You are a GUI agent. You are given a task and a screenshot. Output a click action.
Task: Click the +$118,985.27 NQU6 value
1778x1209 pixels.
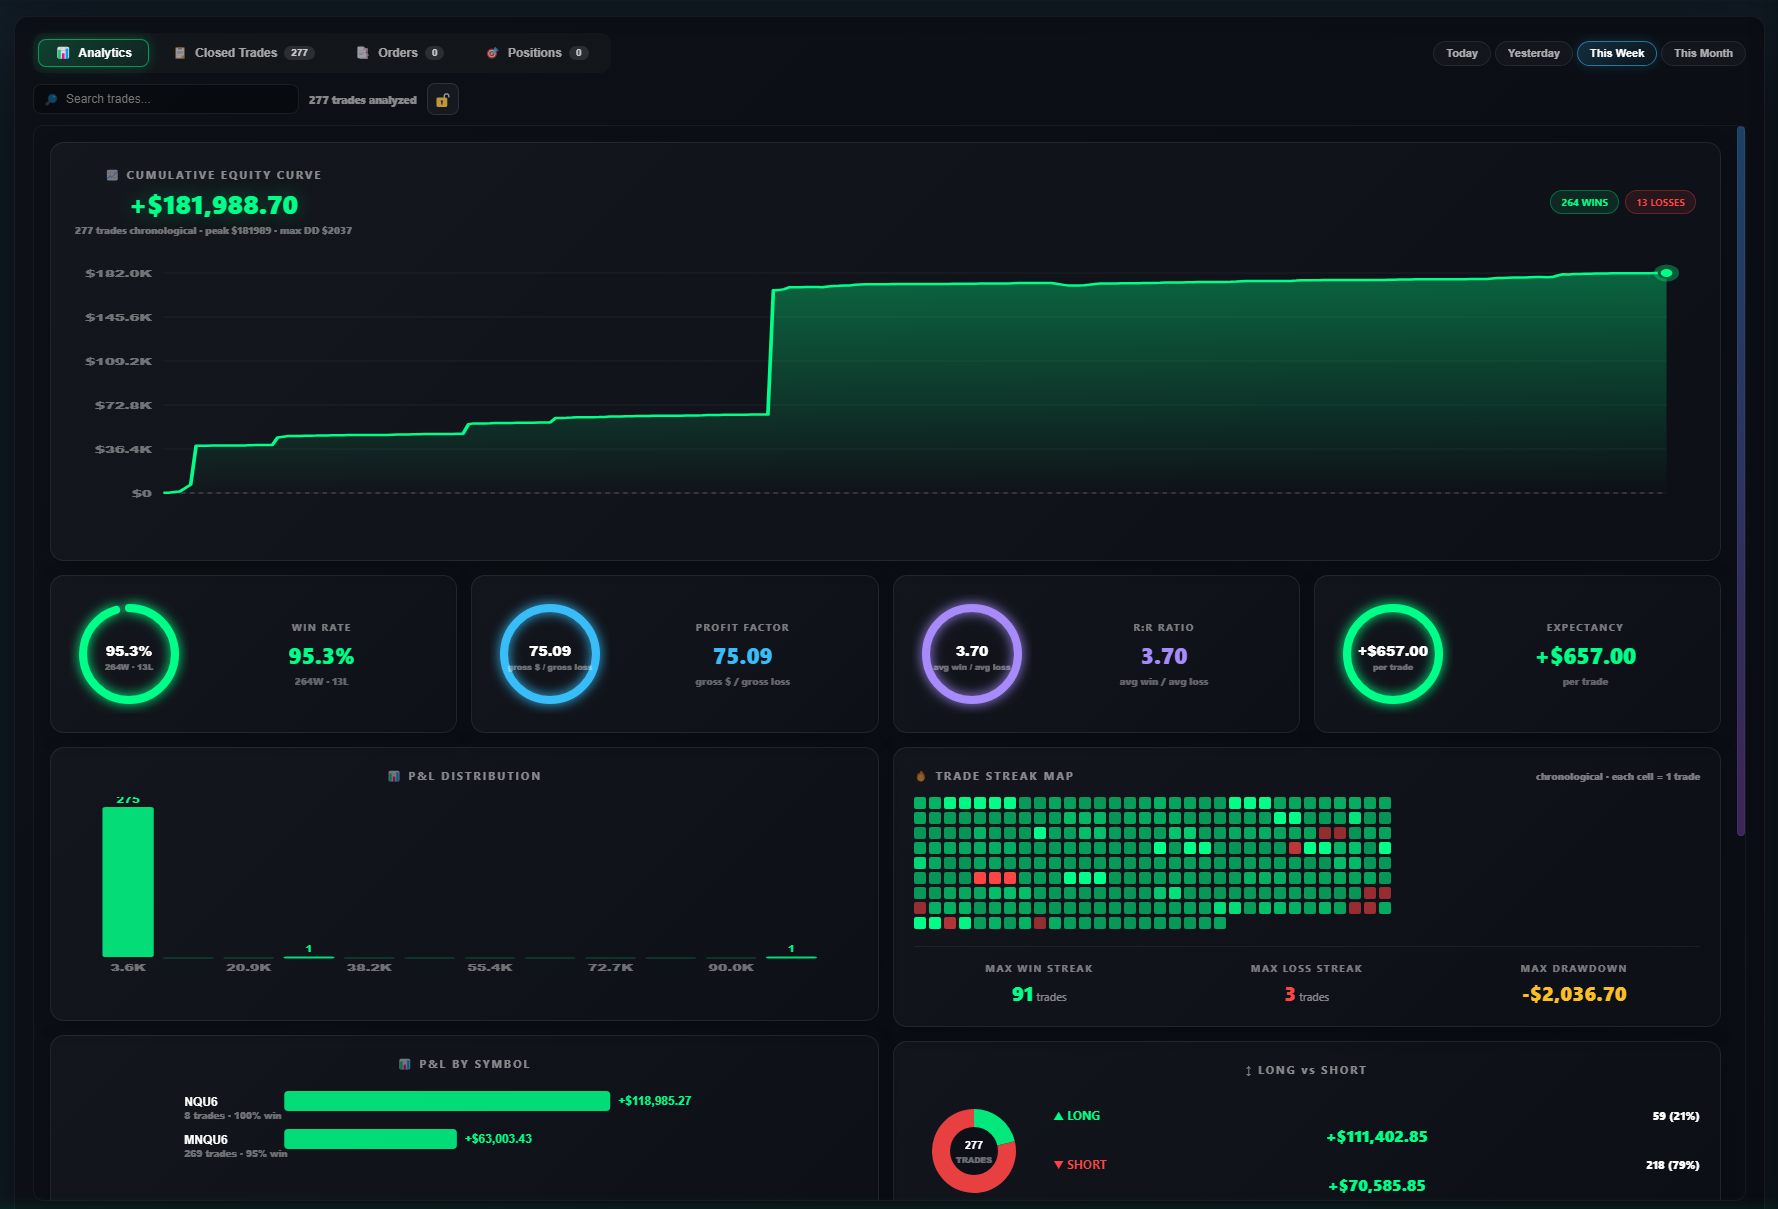point(655,1101)
